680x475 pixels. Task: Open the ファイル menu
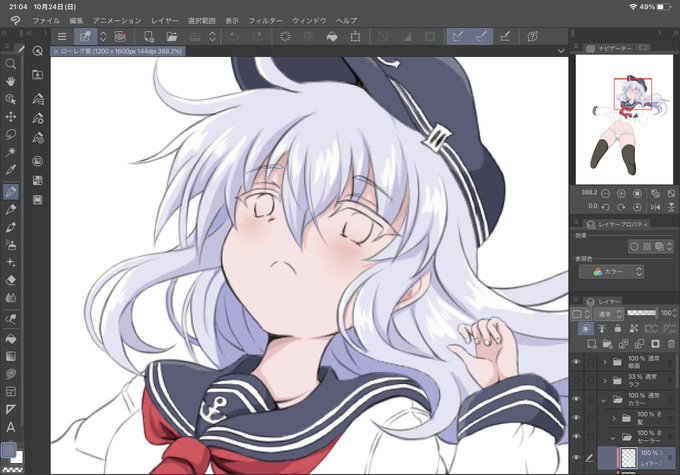[46, 20]
